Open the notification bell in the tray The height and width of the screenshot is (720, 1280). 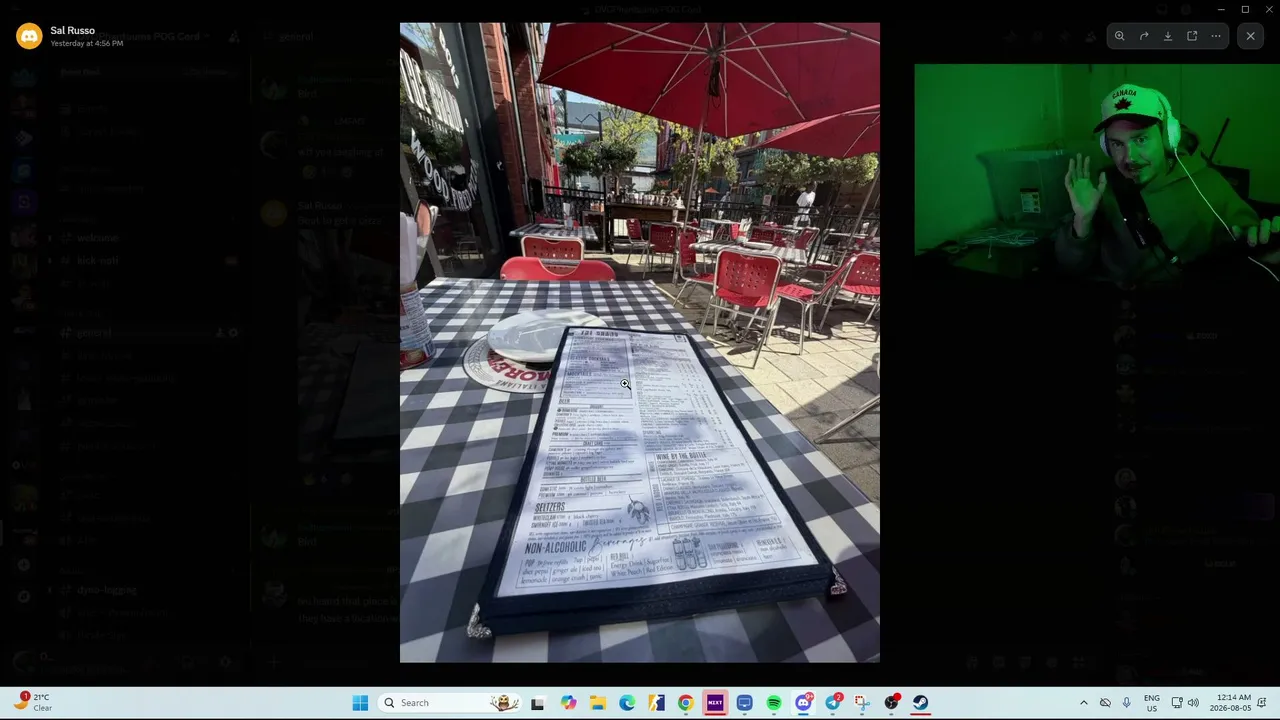tap(1262, 703)
